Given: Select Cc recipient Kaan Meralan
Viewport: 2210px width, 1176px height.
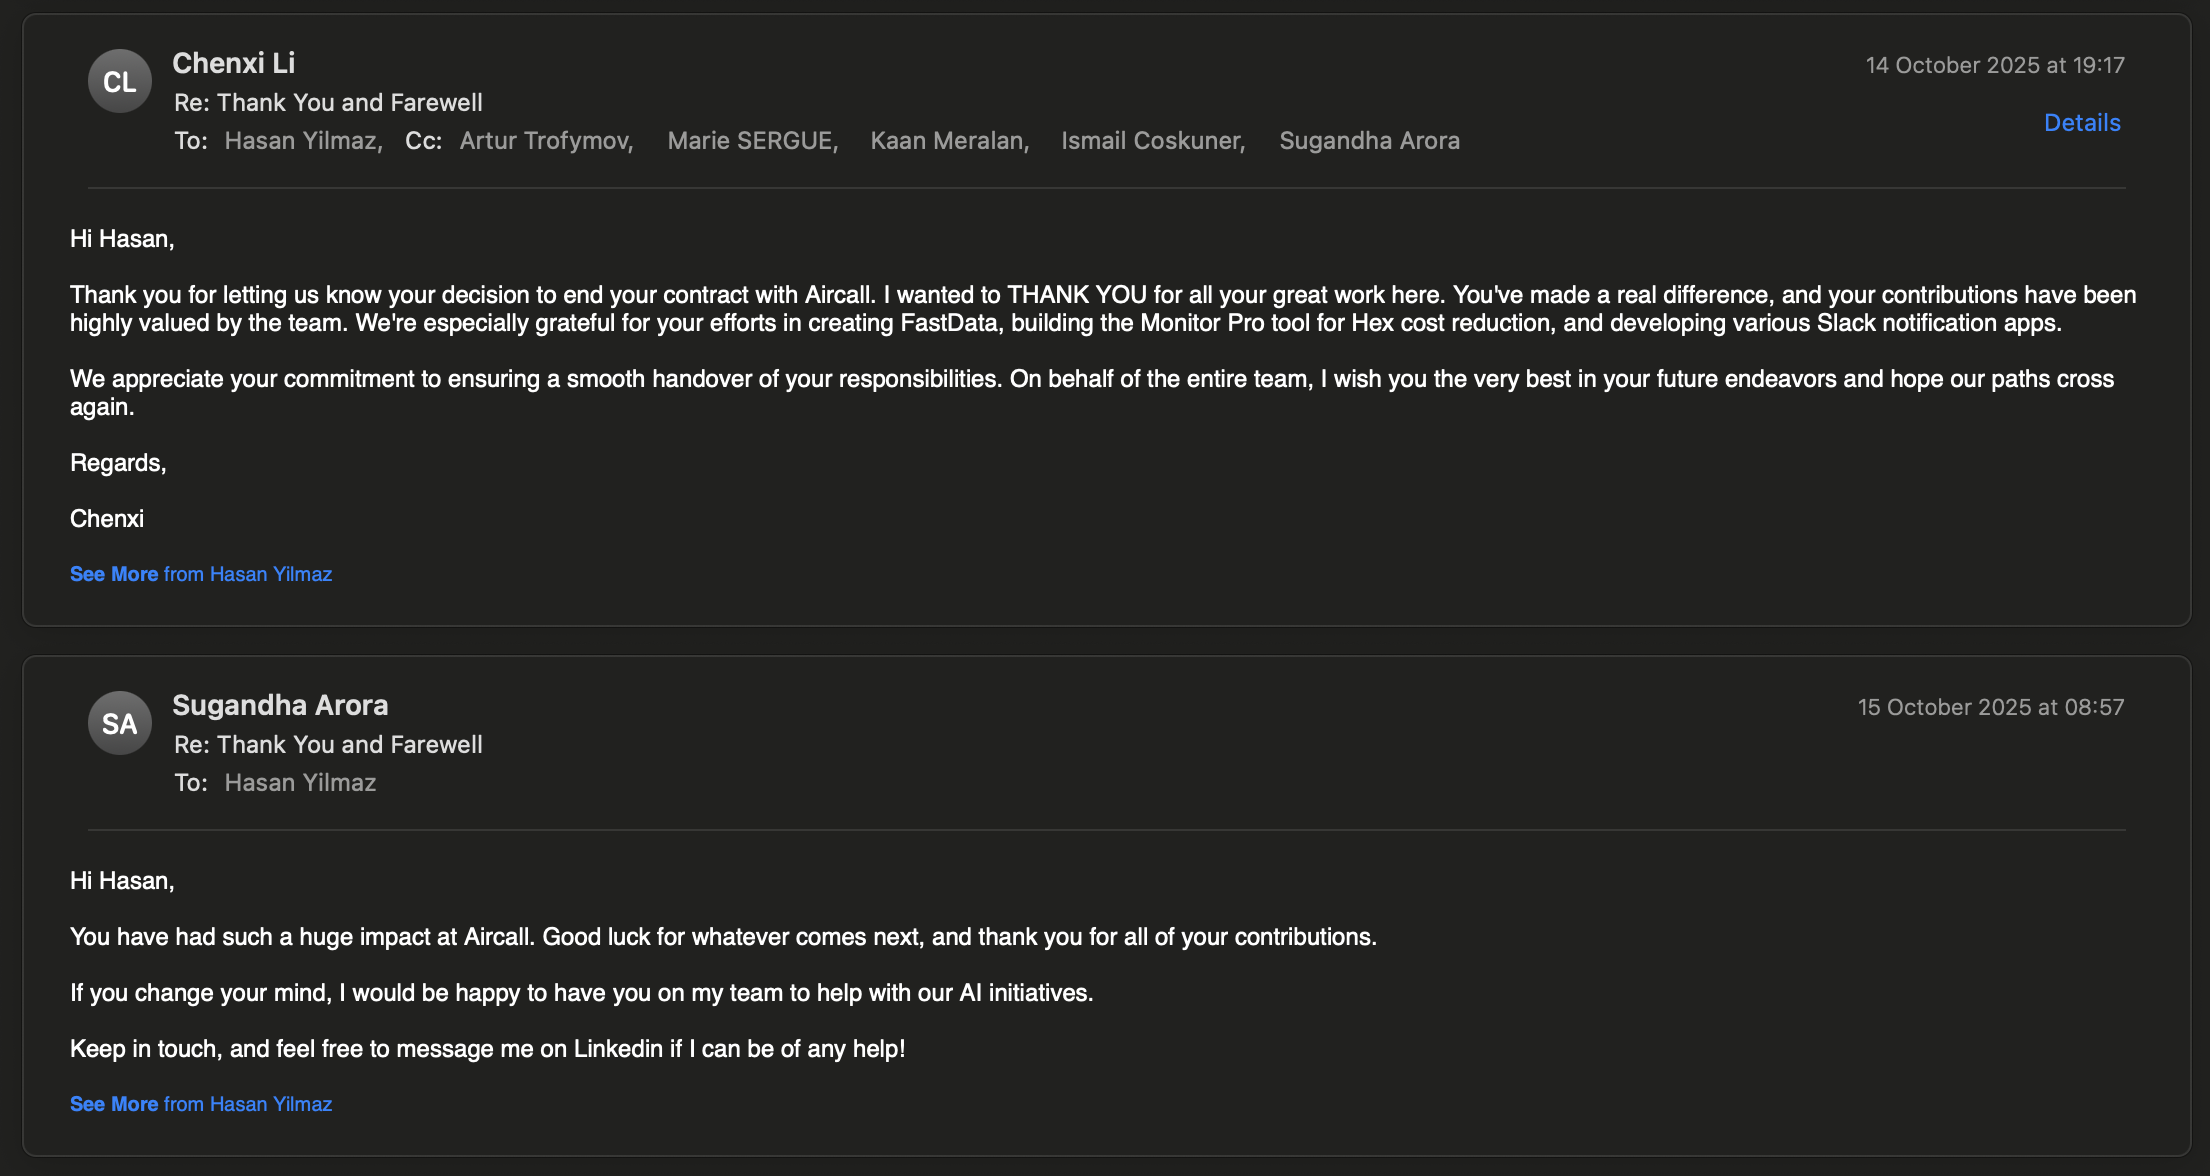Looking at the screenshot, I should click(x=948, y=141).
